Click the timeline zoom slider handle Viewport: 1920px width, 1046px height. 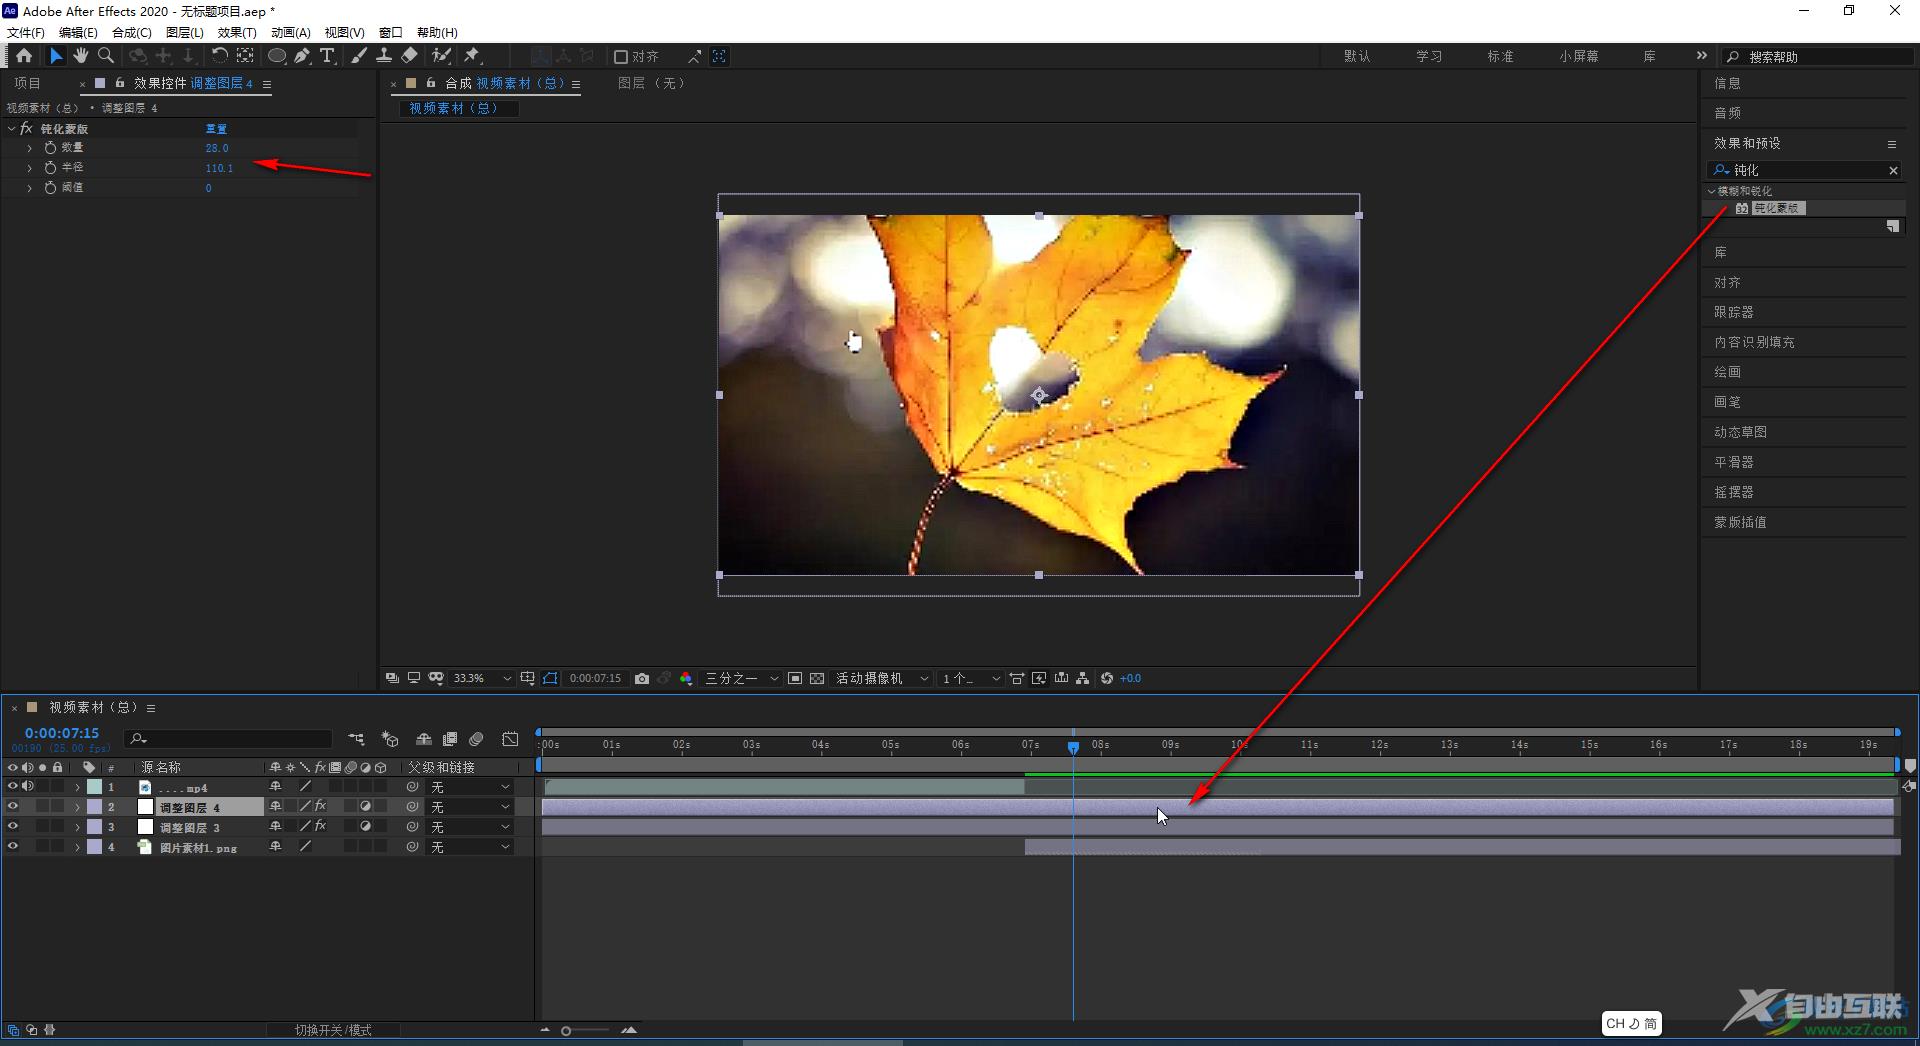(566, 1030)
